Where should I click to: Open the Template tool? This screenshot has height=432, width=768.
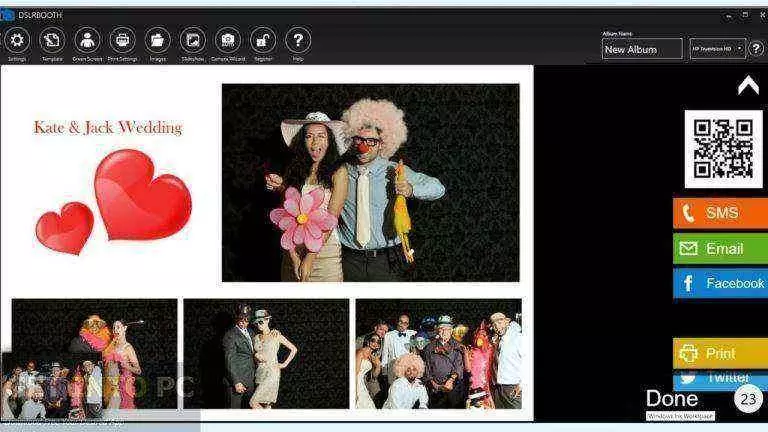coord(51,40)
